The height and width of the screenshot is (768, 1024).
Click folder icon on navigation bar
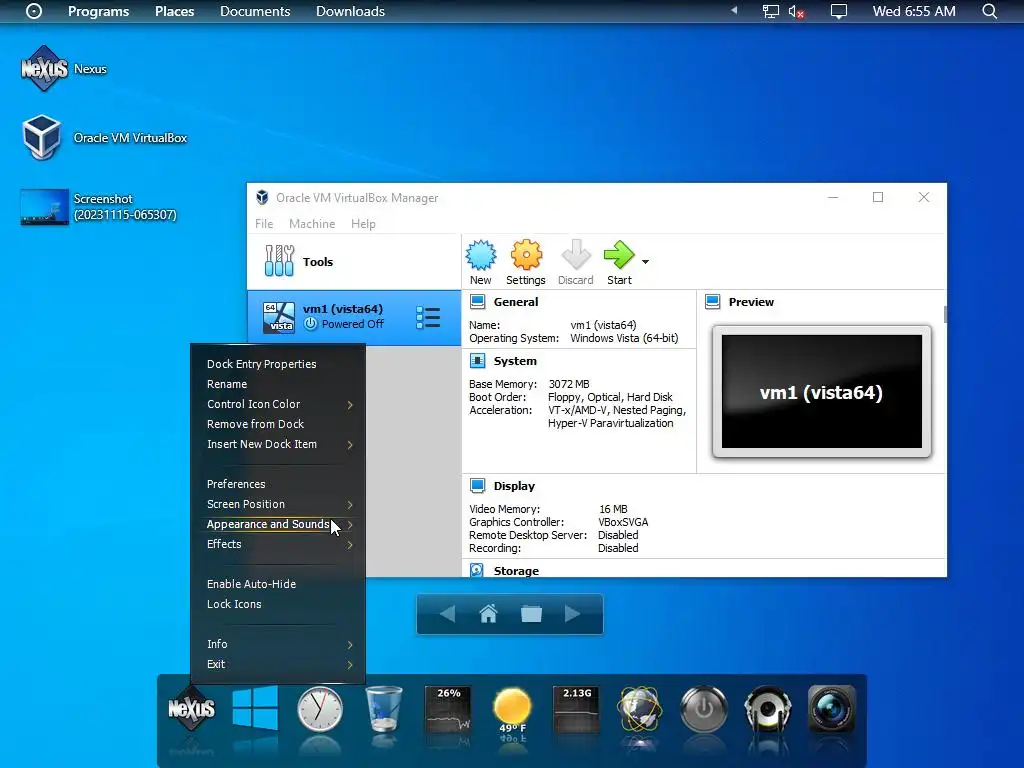pyautogui.click(x=531, y=614)
